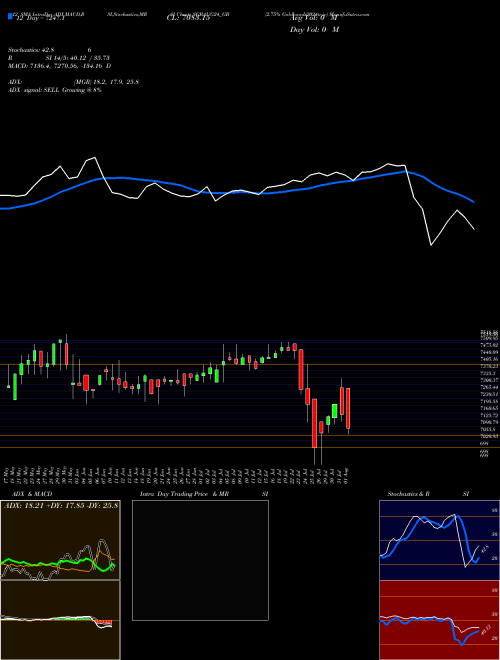This screenshot has height=660, width=500.
Task: Select the 'CL: 7033.15' closing price text
Action: [x=188, y=18]
